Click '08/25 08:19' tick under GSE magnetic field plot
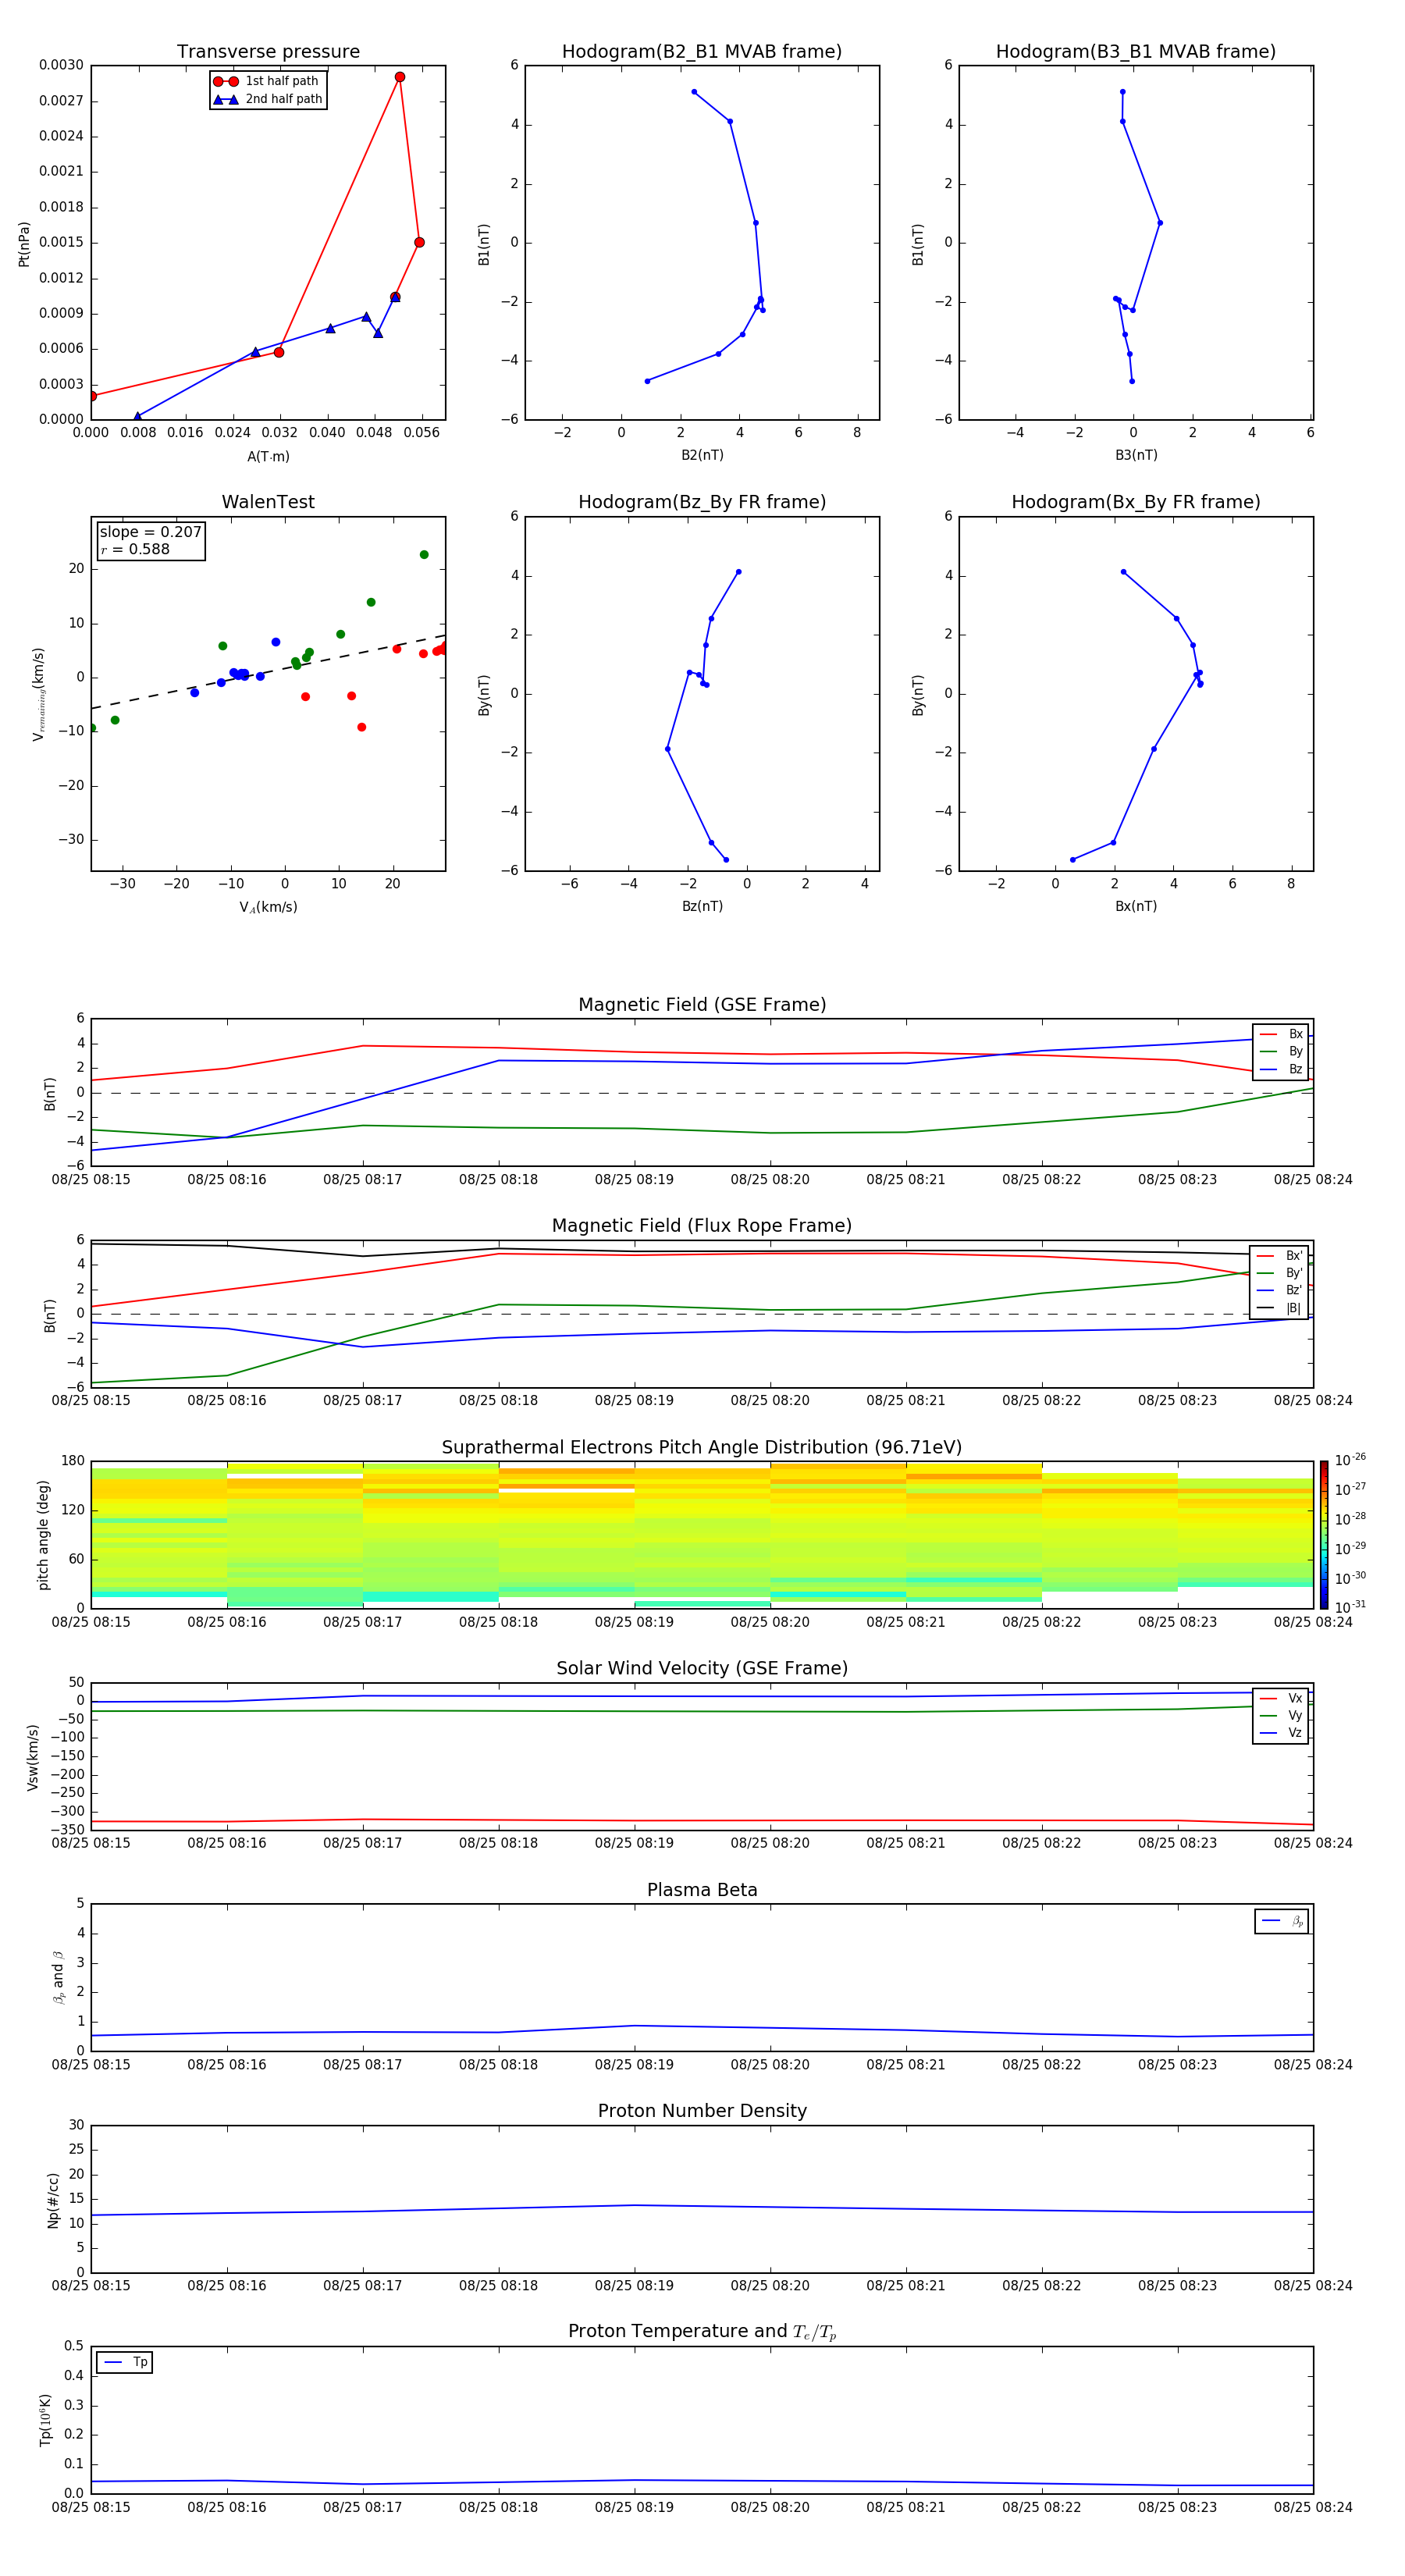 (x=634, y=1180)
